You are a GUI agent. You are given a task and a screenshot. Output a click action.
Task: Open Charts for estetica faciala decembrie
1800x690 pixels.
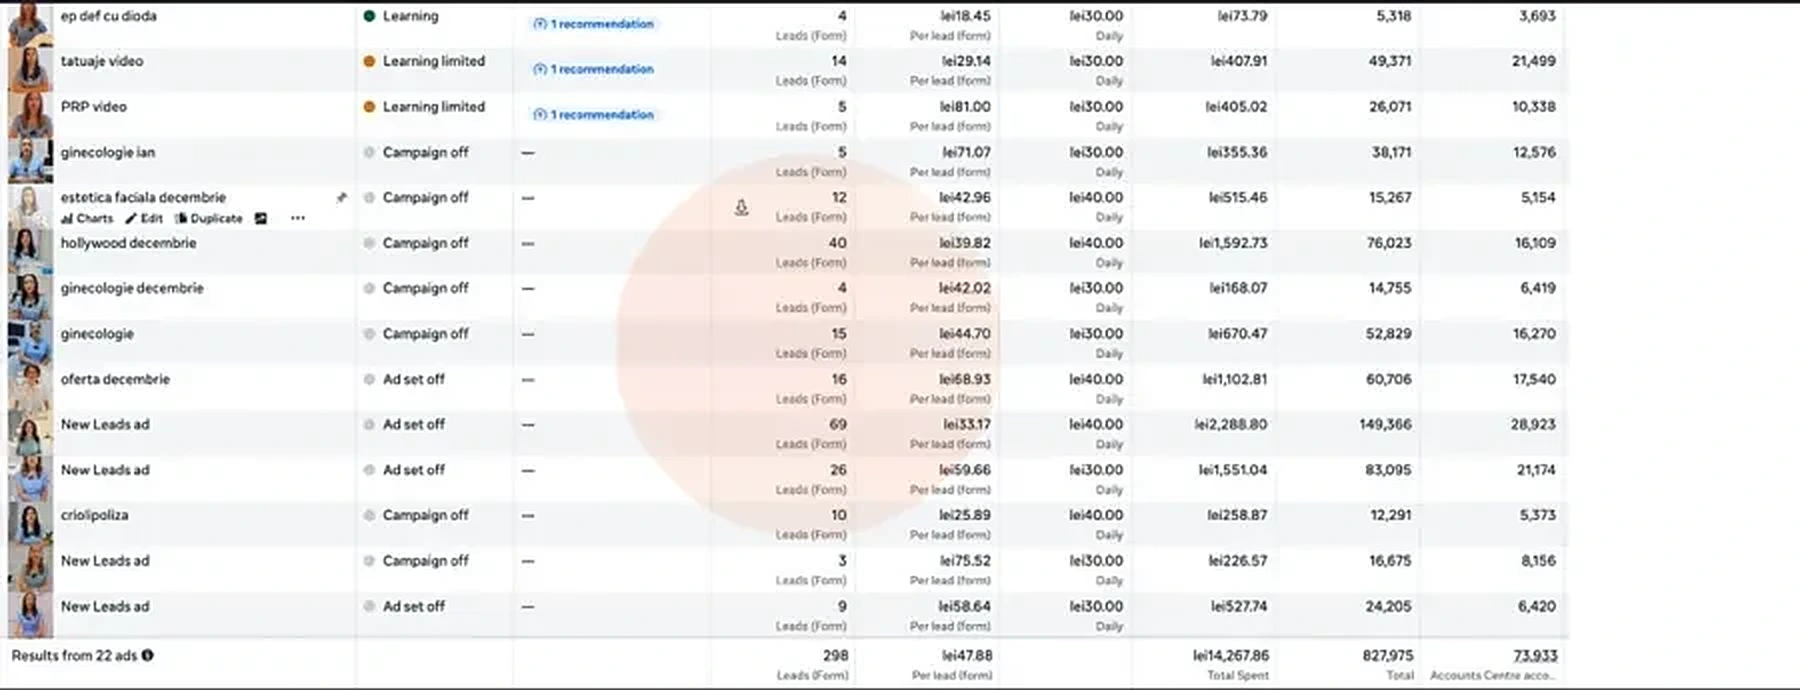click(x=87, y=218)
